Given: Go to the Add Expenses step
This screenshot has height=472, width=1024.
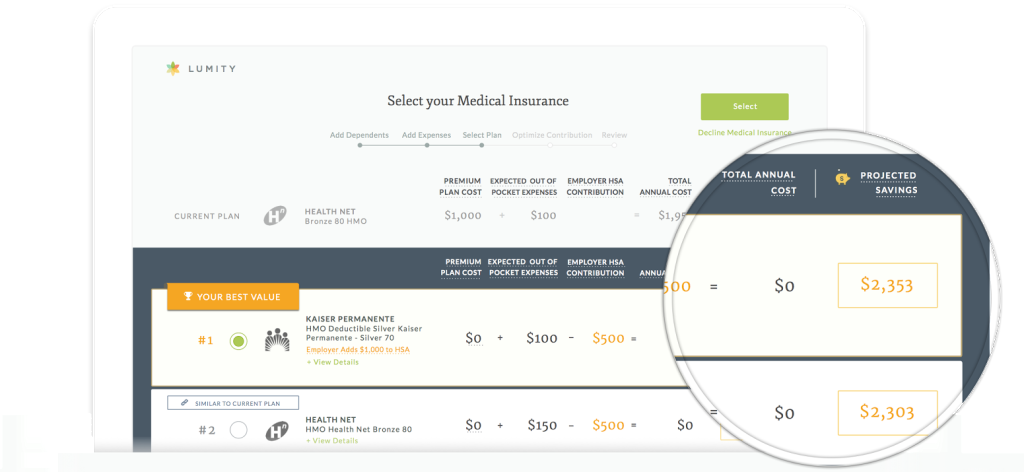Looking at the screenshot, I should [426, 135].
